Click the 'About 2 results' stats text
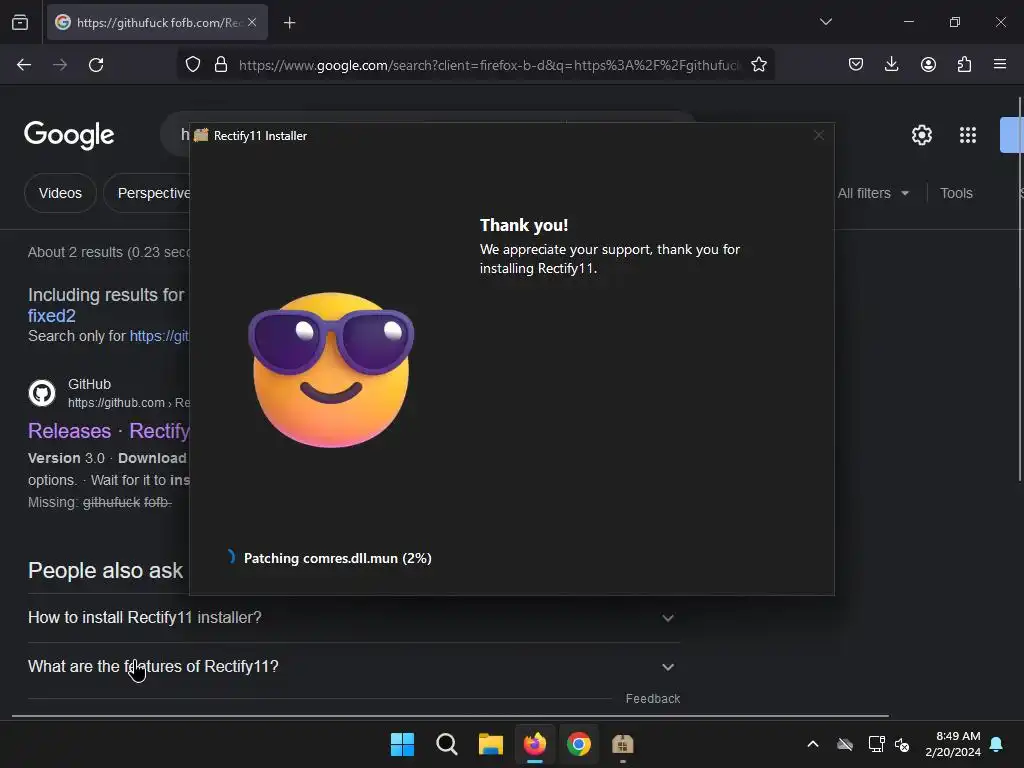The image size is (1024, 768). pos(108,252)
